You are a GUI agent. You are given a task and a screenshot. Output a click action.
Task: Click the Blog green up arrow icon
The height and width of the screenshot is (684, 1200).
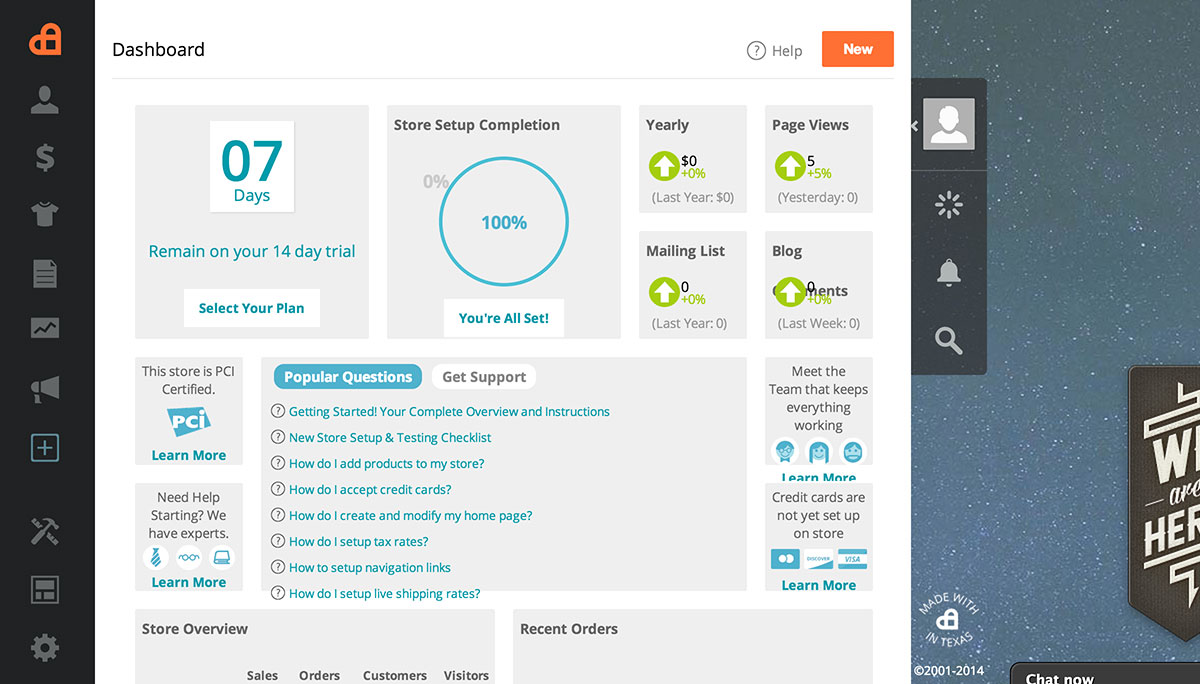click(x=790, y=292)
